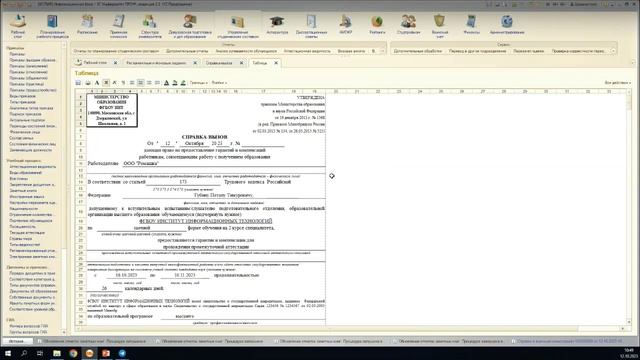The image size is (640, 360).
Task: Open Chrome from the taskbar
Action: (x=73, y=353)
